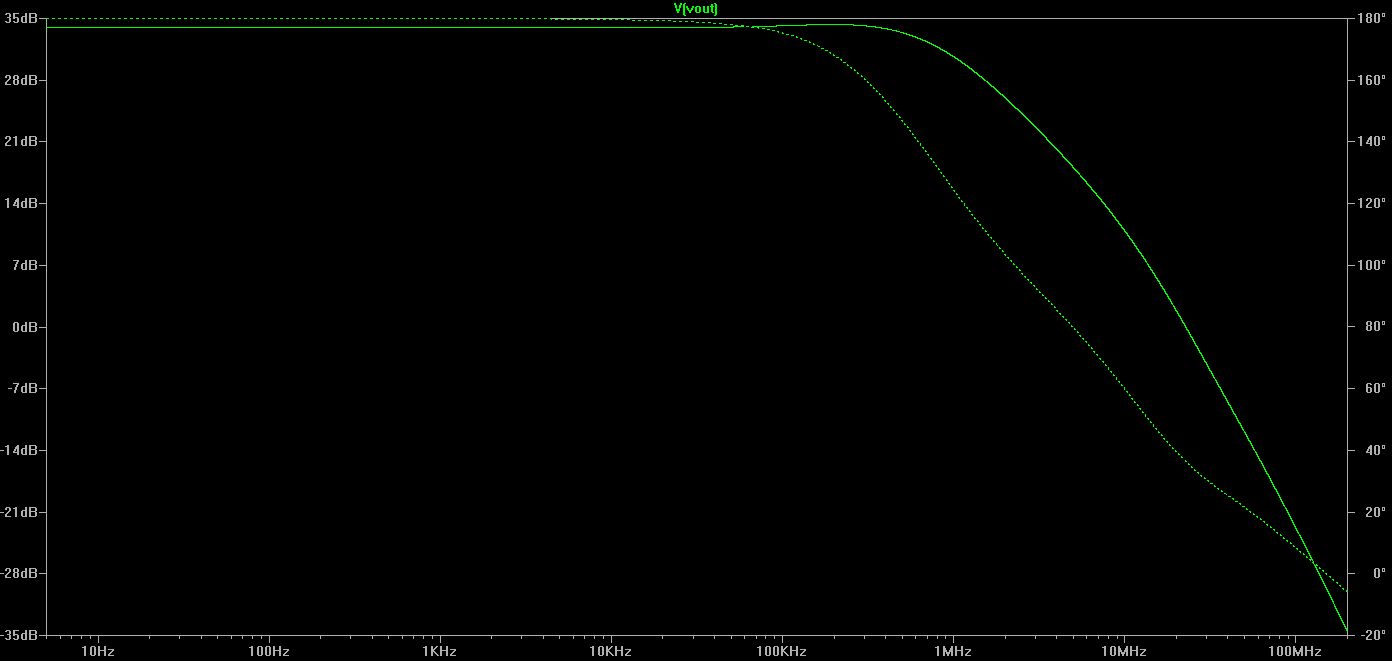Click the -20° phase axis label
1392x661 pixels.
tap(1373, 635)
